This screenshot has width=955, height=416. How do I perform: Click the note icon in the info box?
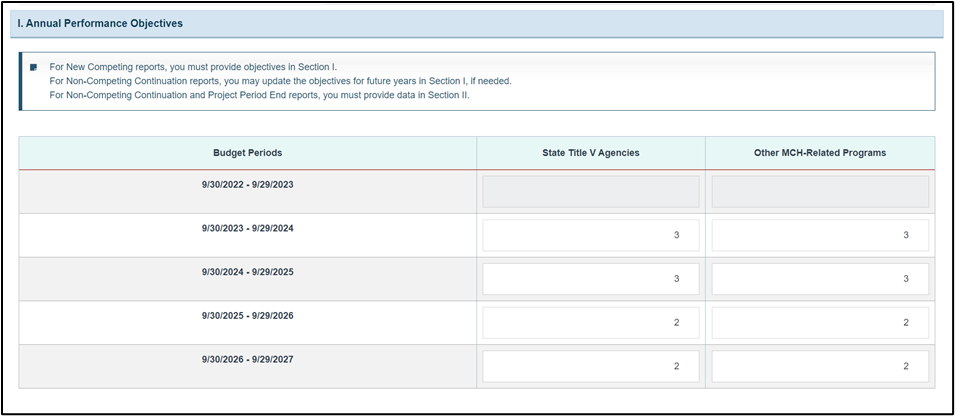coord(33,67)
